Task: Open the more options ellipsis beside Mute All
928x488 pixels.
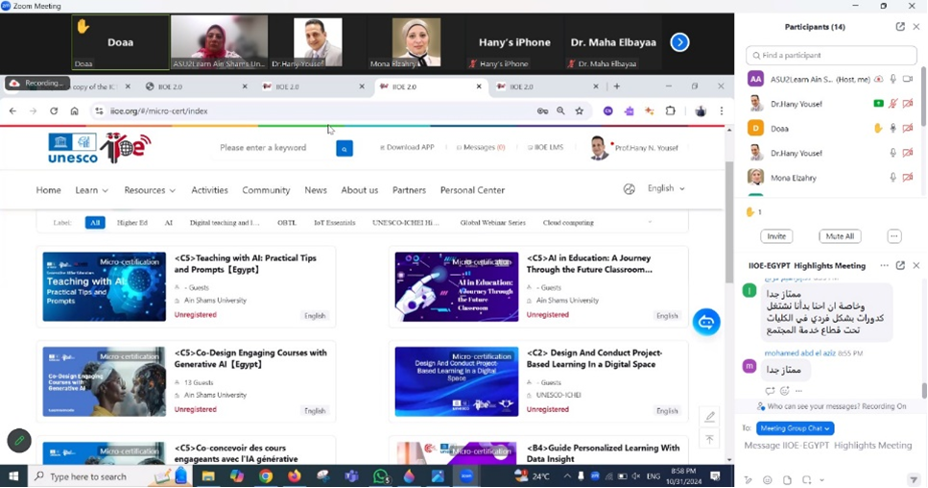Action: pyautogui.click(x=894, y=236)
